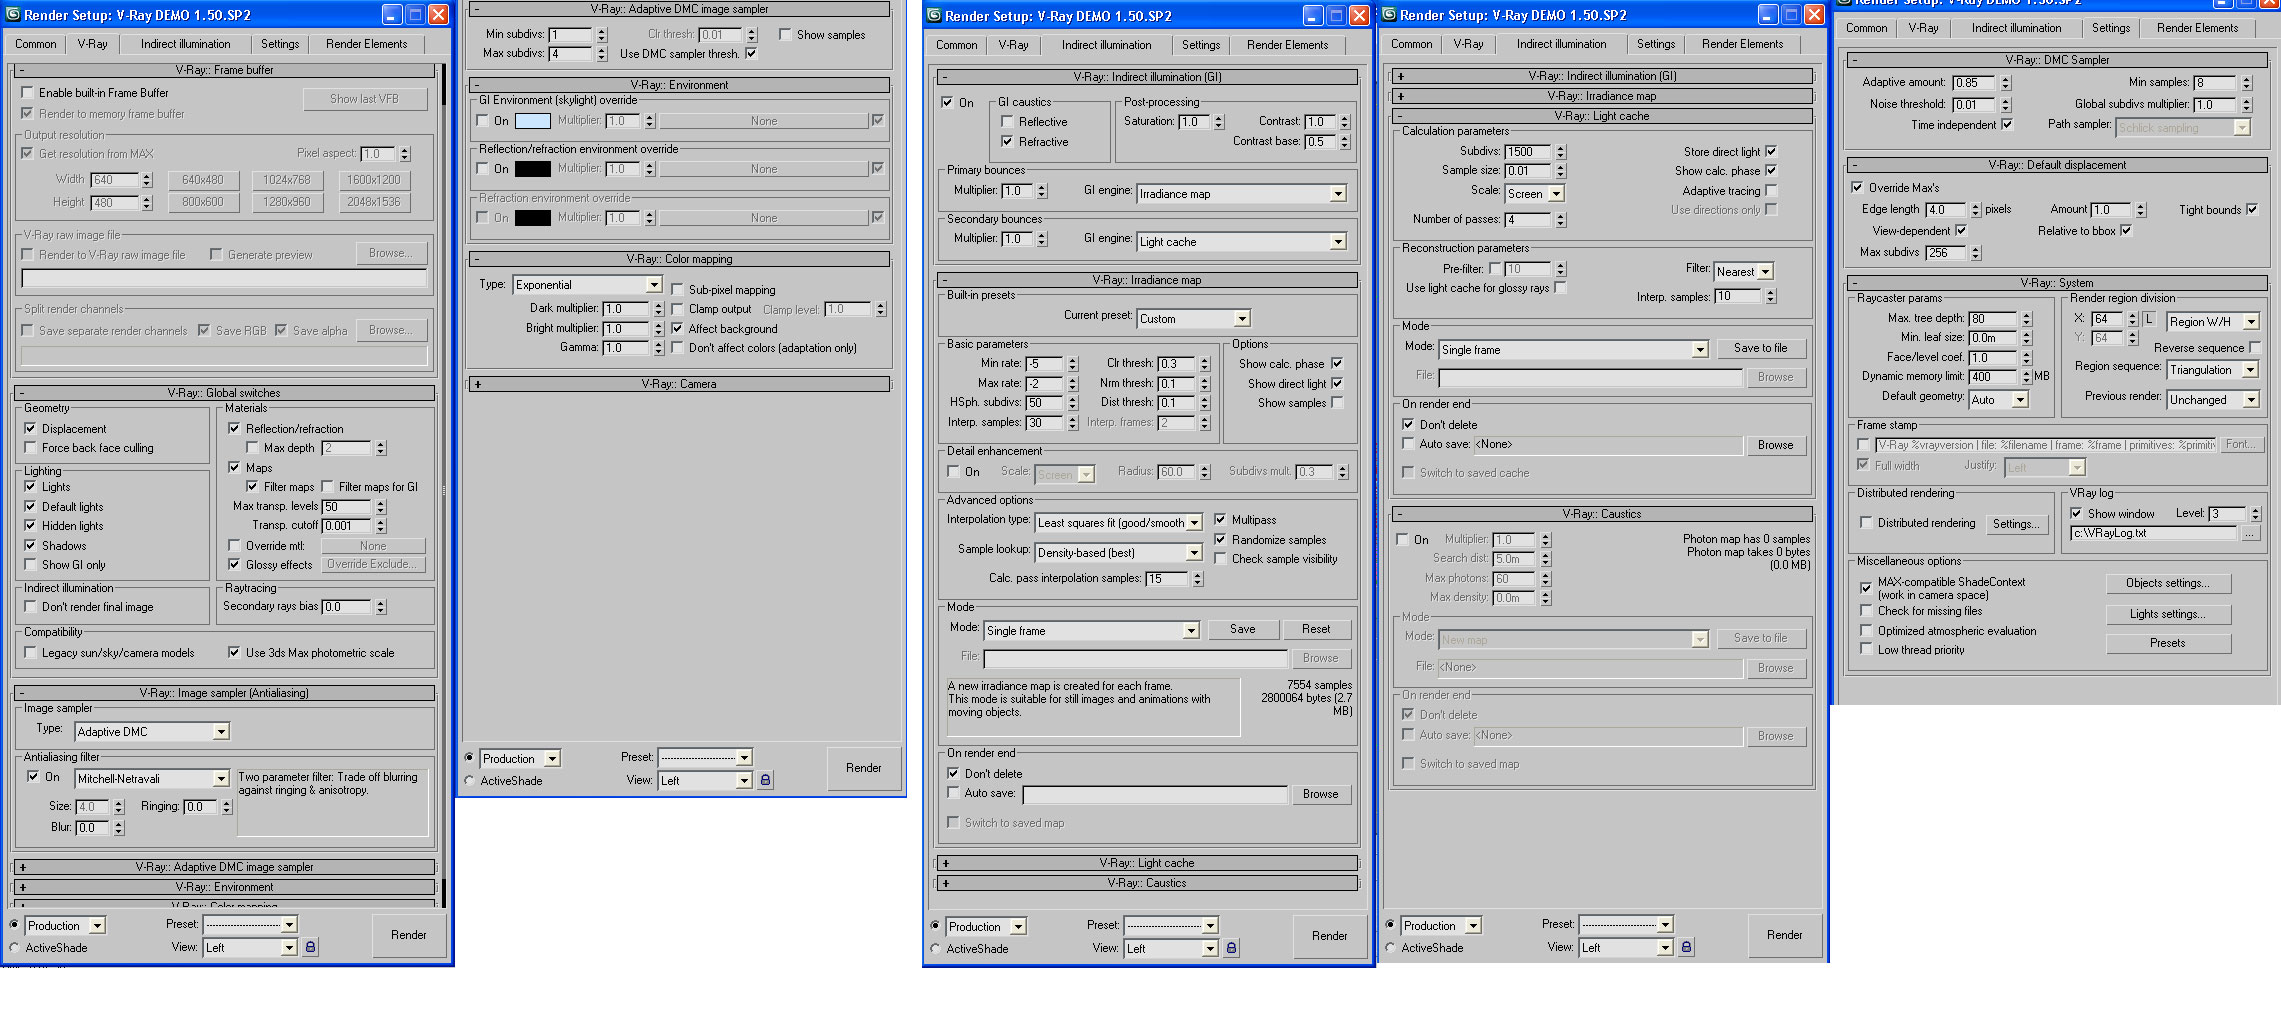Open Common tab in Light cache parameters window

[x=1411, y=44]
